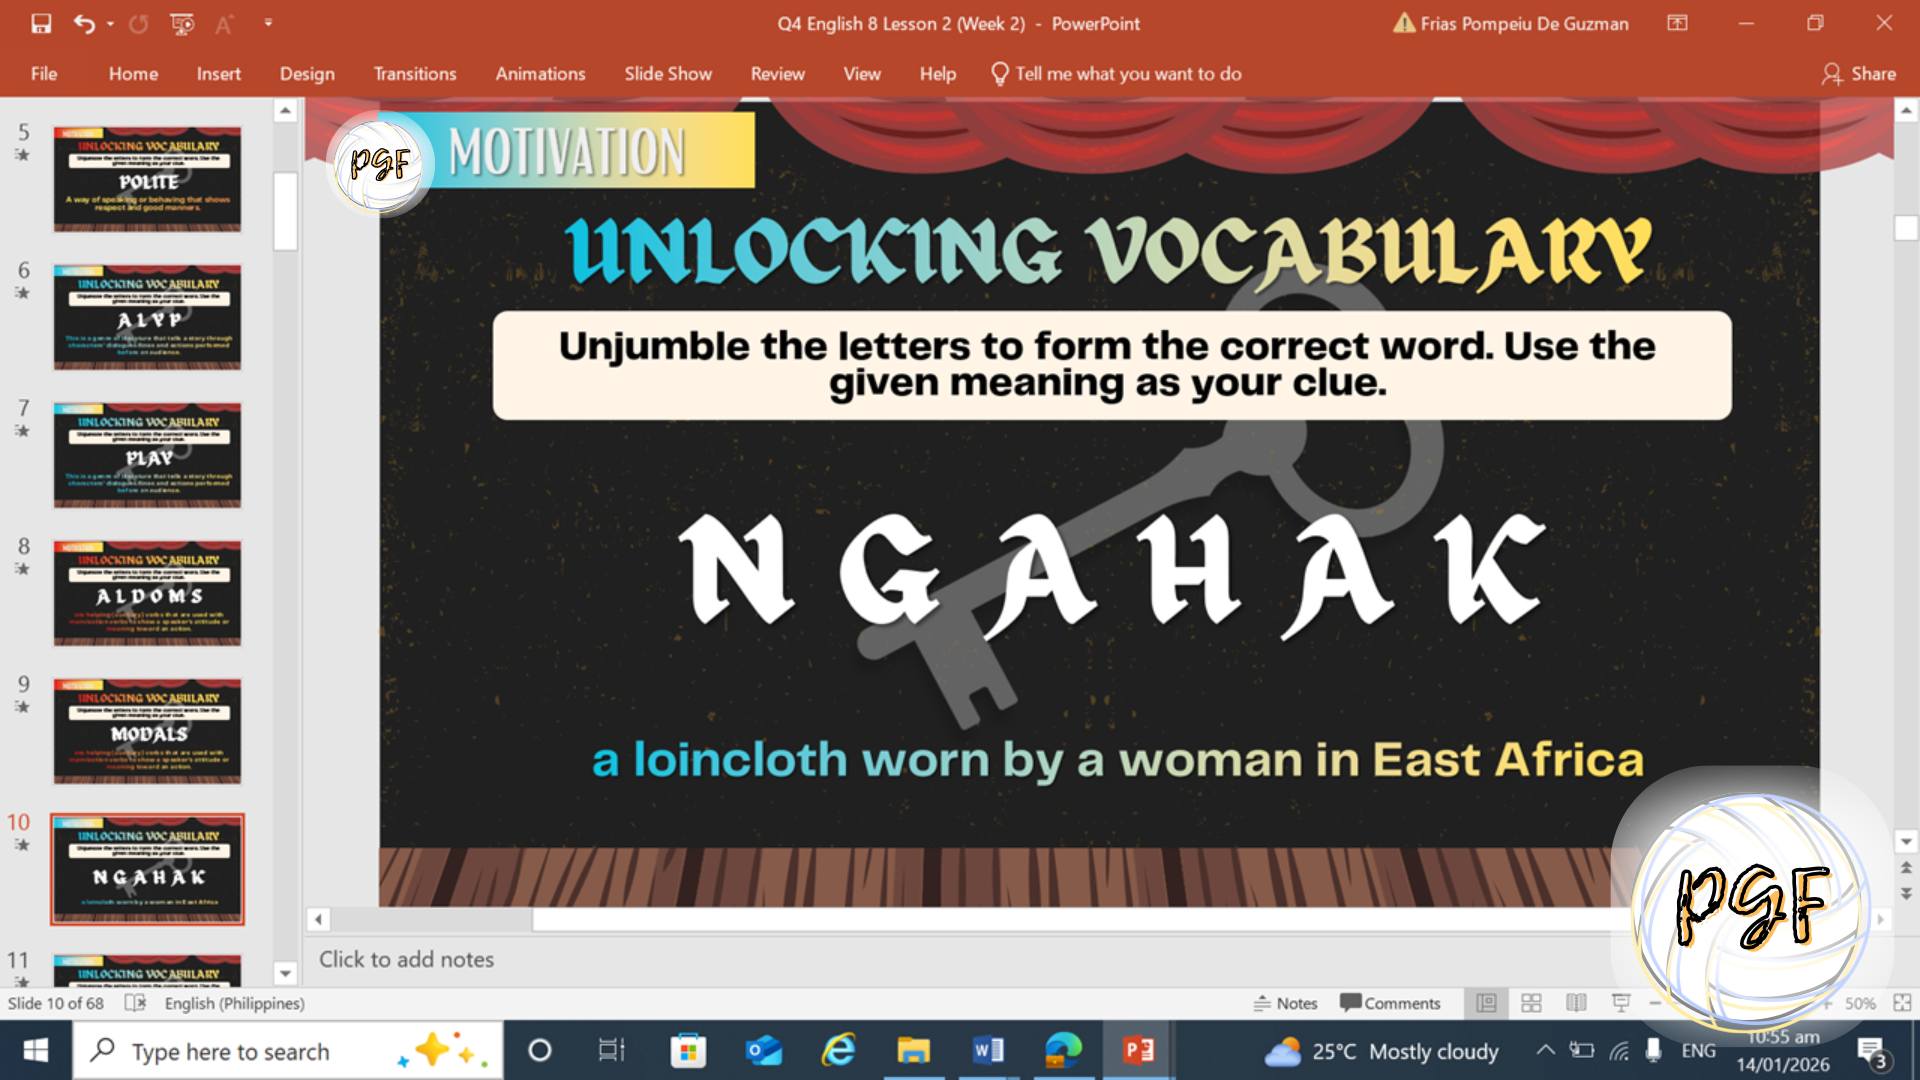This screenshot has width=1920, height=1080.
Task: Open the File menu
Action: click(x=44, y=74)
